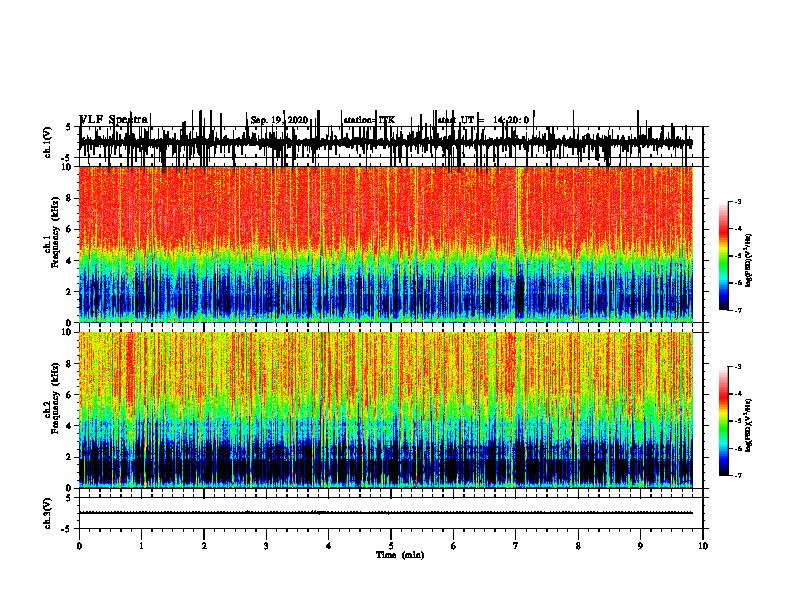Click time axis tick label '4'
792x612 pixels.
pos(329,546)
